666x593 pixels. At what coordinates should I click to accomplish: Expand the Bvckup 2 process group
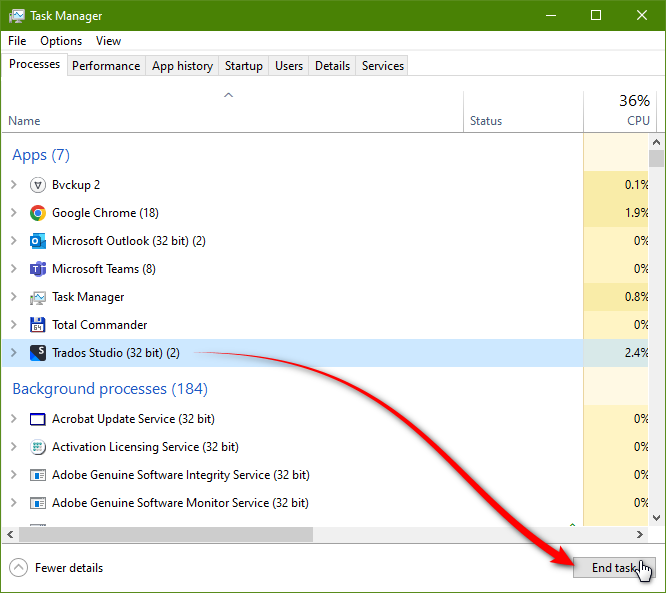14,185
